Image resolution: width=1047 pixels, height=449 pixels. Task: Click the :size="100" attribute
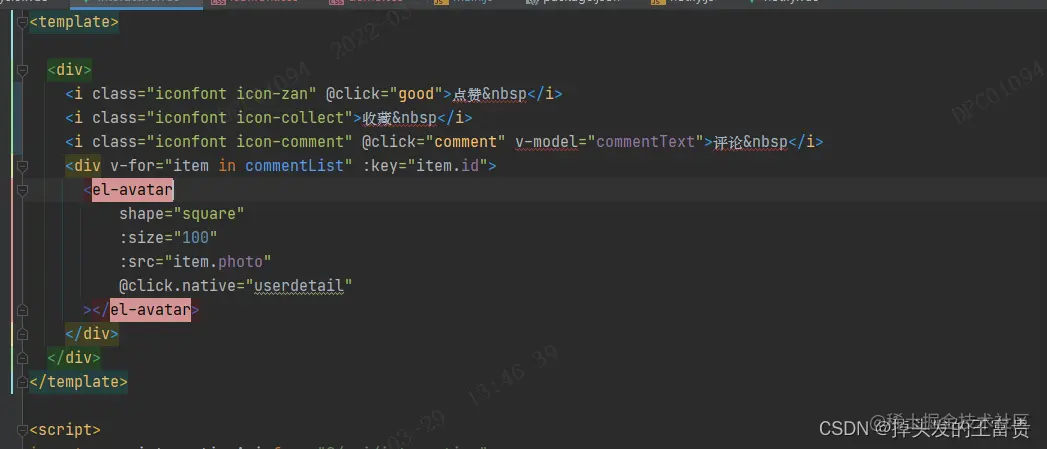(x=168, y=238)
